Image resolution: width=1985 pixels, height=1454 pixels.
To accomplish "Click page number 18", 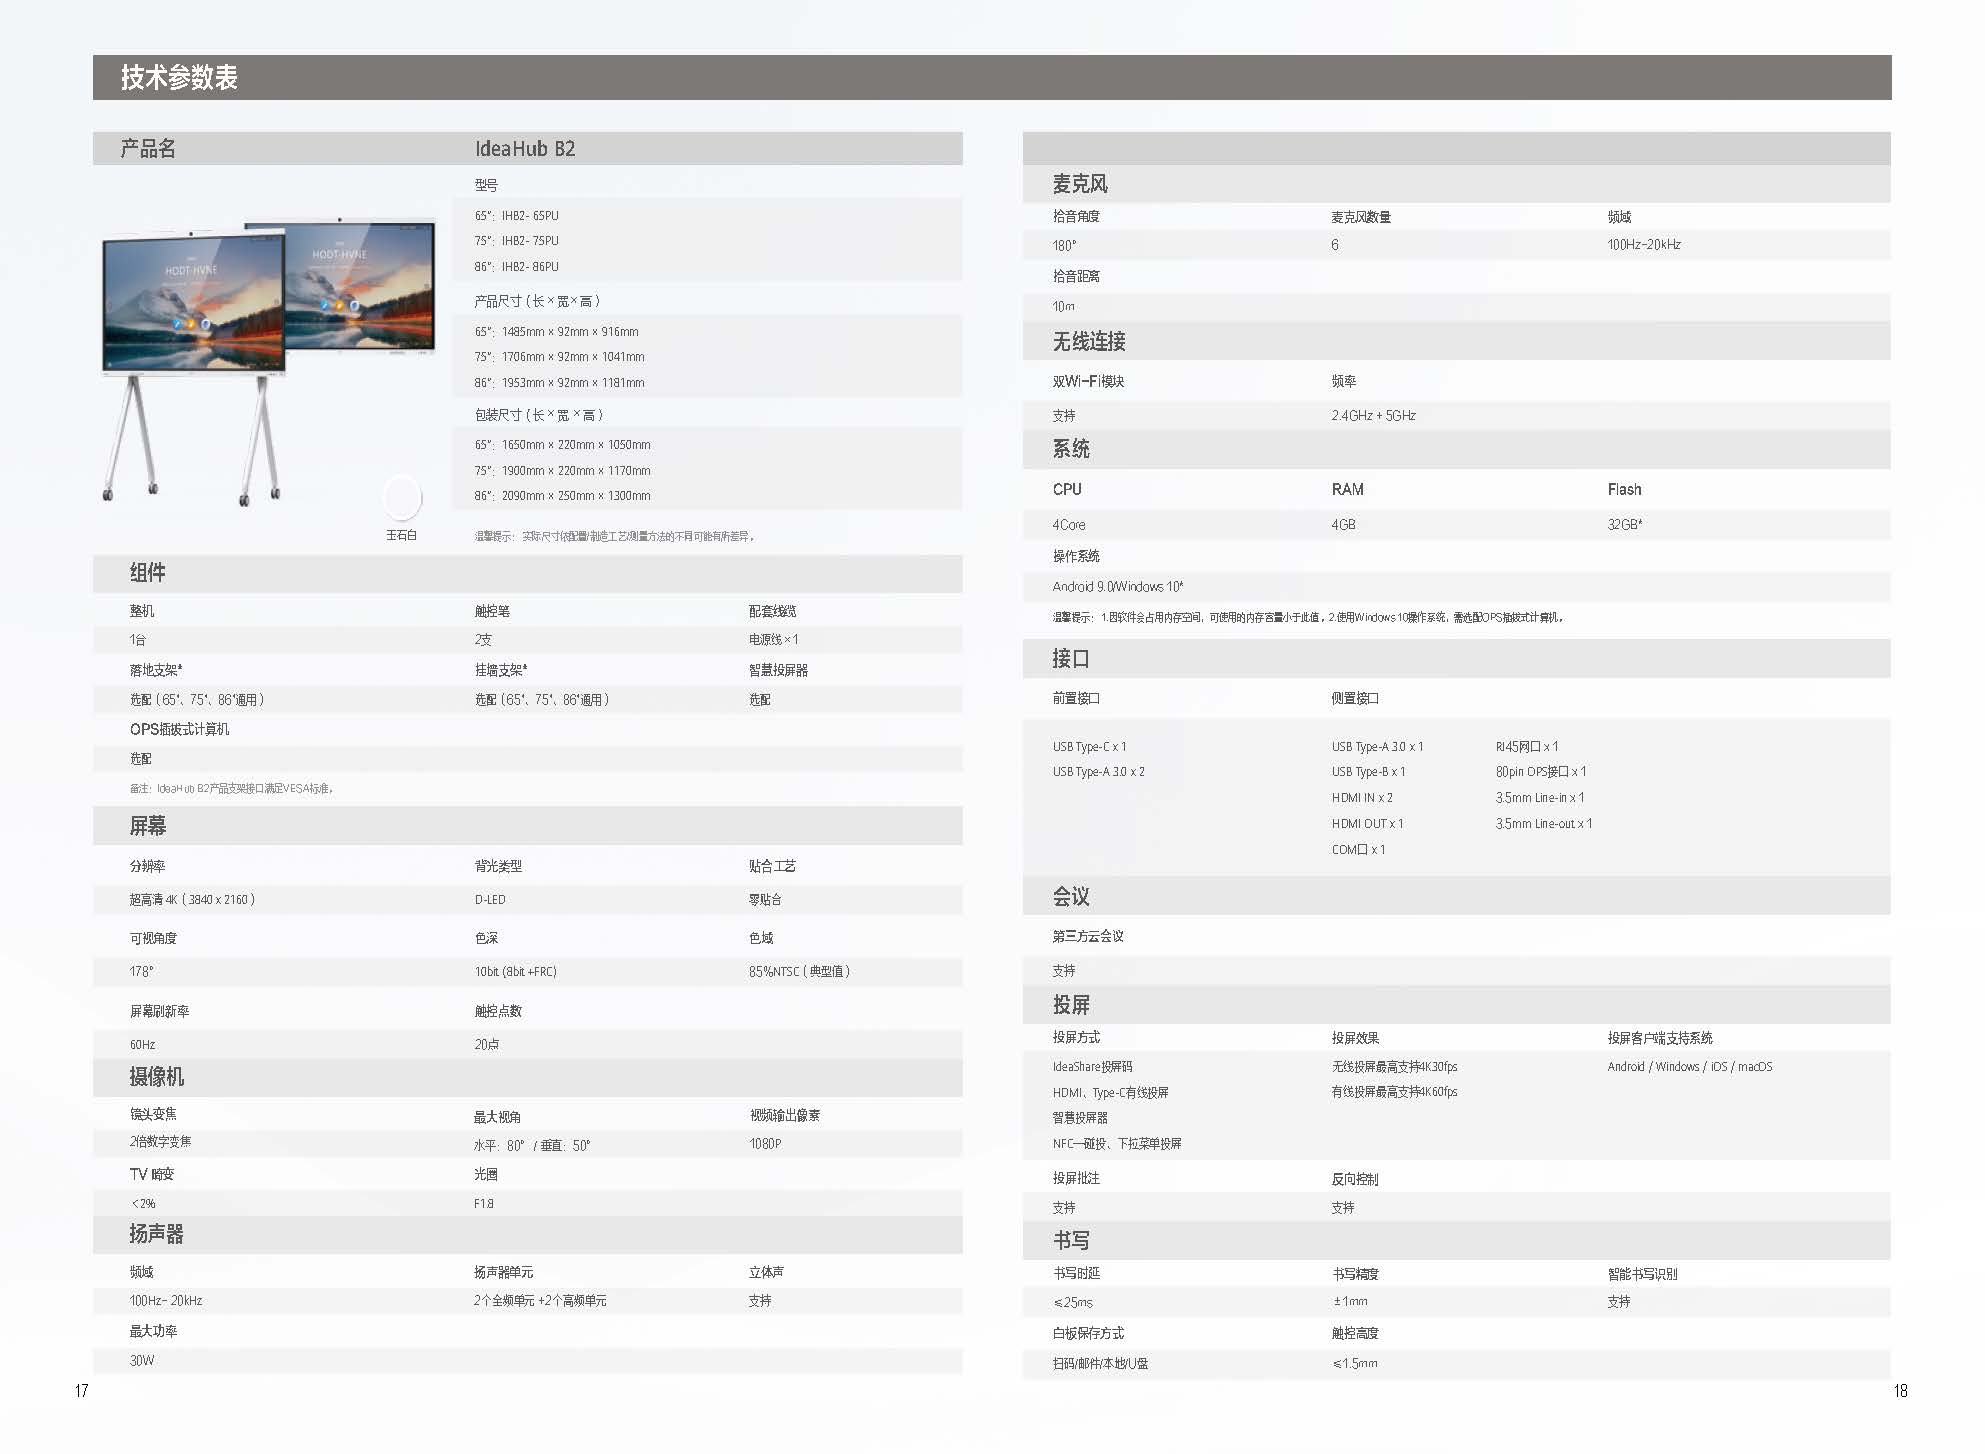I will 1900,1391.
